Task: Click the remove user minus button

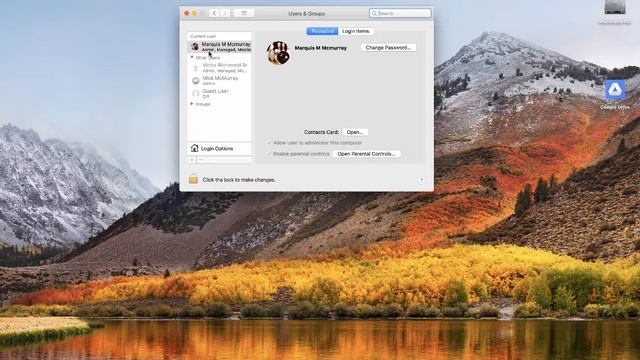Action: click(x=200, y=160)
